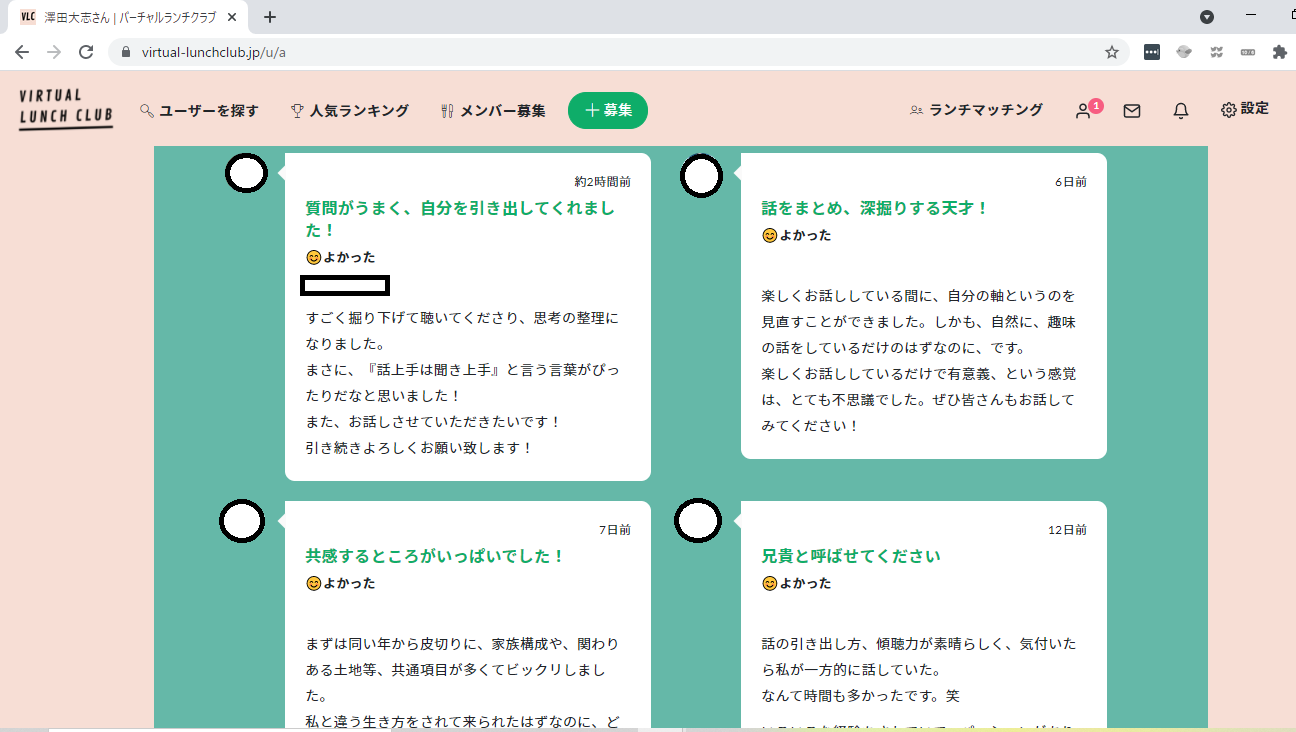Click review title 質問がうまく、自分を引き出してくれました！
Image resolution: width=1296 pixels, height=732 pixels.
click(x=460, y=219)
